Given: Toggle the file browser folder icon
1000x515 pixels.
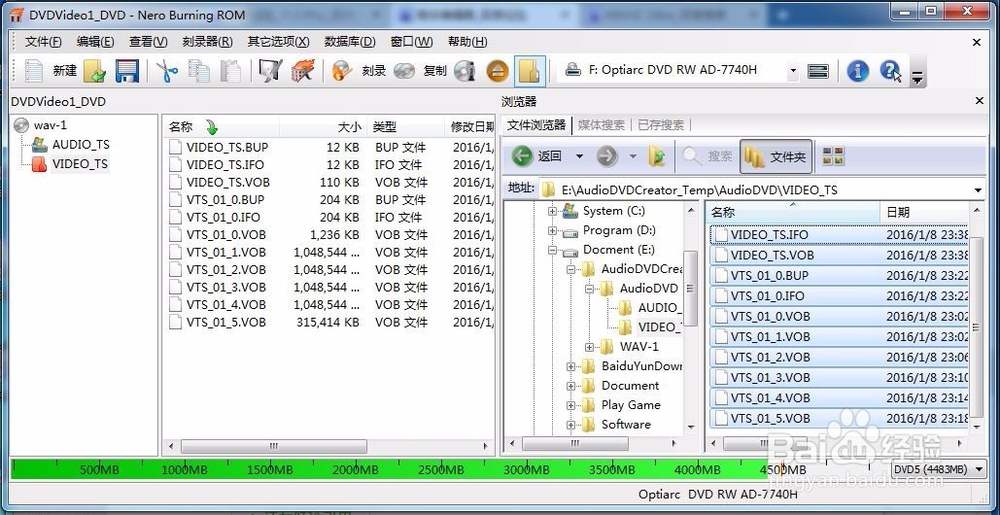Looking at the screenshot, I should point(529,71).
